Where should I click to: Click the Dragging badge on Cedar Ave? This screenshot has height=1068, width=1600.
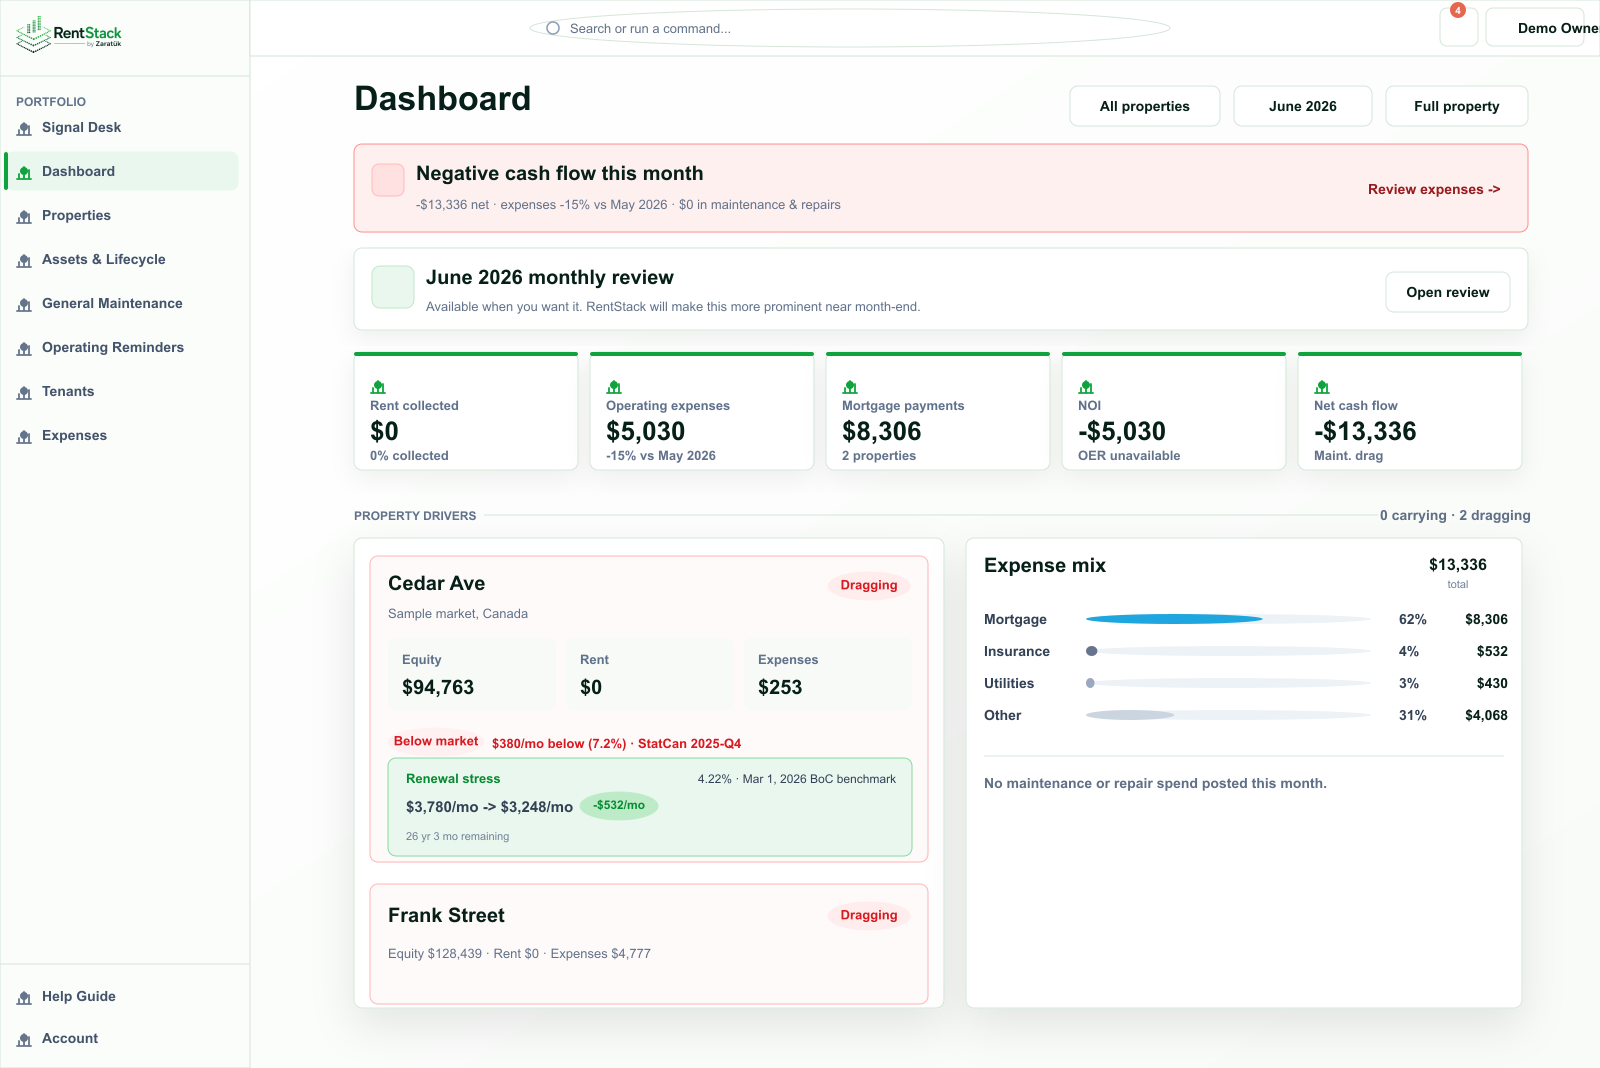click(869, 585)
